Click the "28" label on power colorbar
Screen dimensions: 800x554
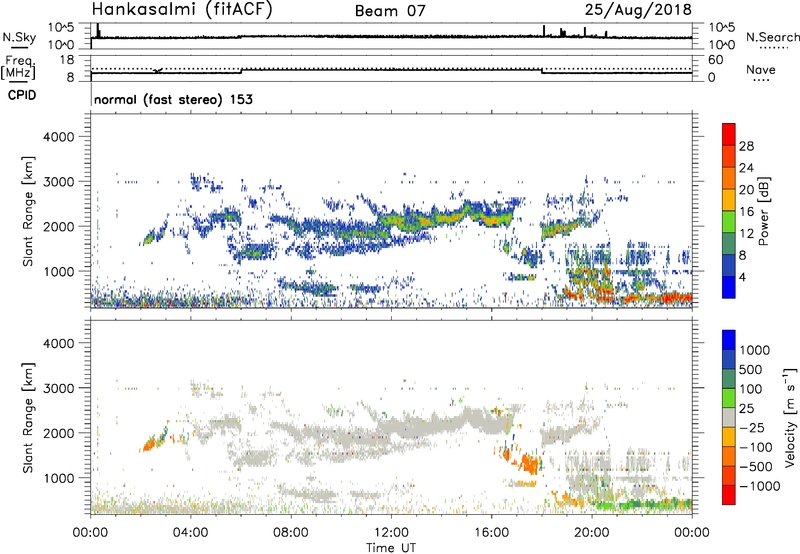point(746,146)
